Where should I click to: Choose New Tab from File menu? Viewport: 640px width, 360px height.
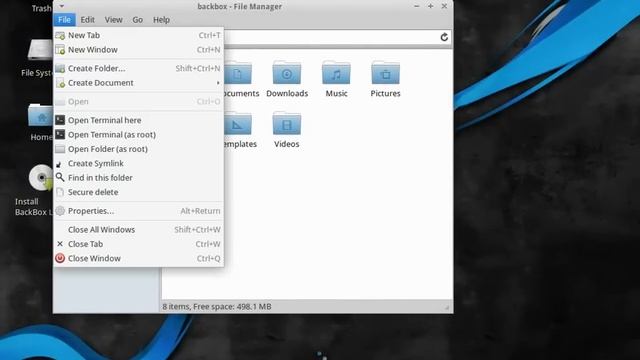point(138,36)
